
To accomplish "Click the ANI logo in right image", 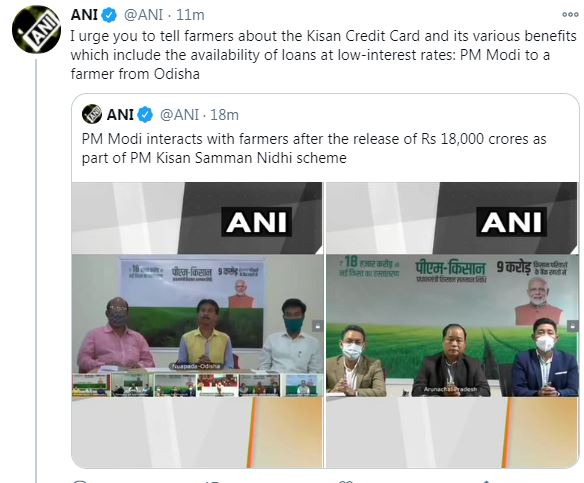I will [x=511, y=222].
